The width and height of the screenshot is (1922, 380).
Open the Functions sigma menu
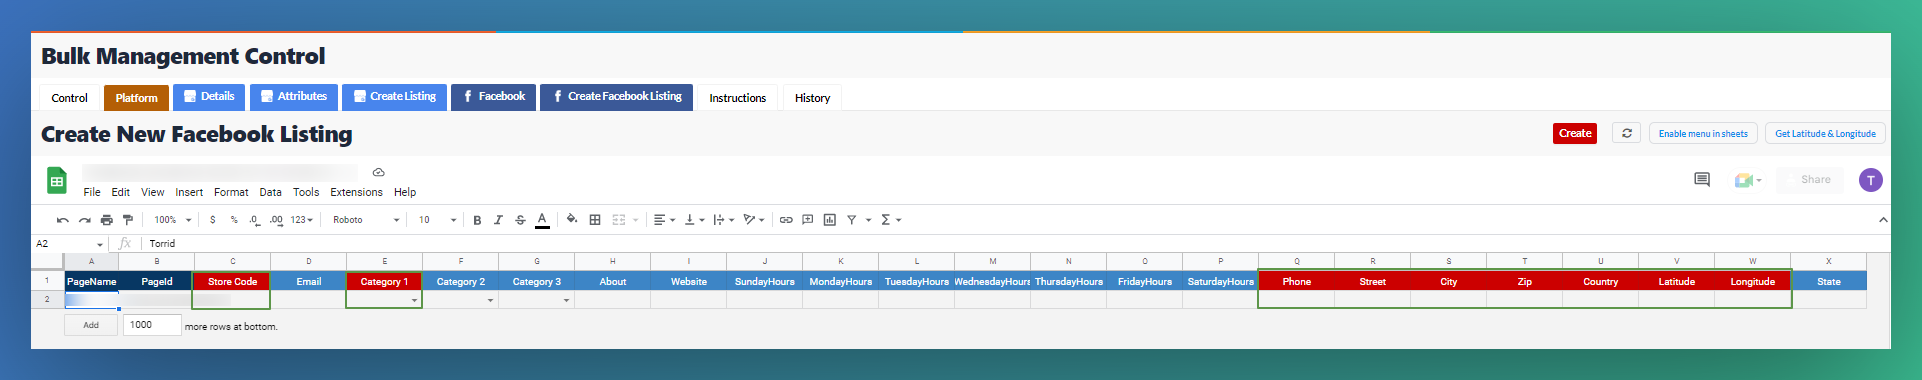(891, 220)
